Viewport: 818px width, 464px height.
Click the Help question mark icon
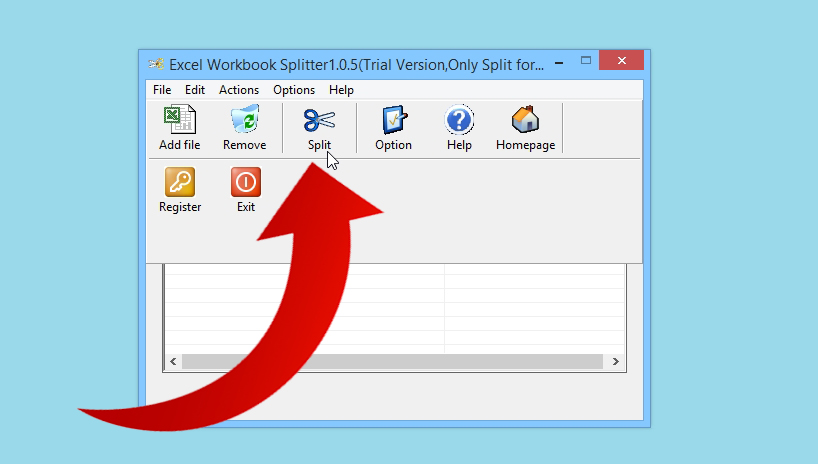459,120
